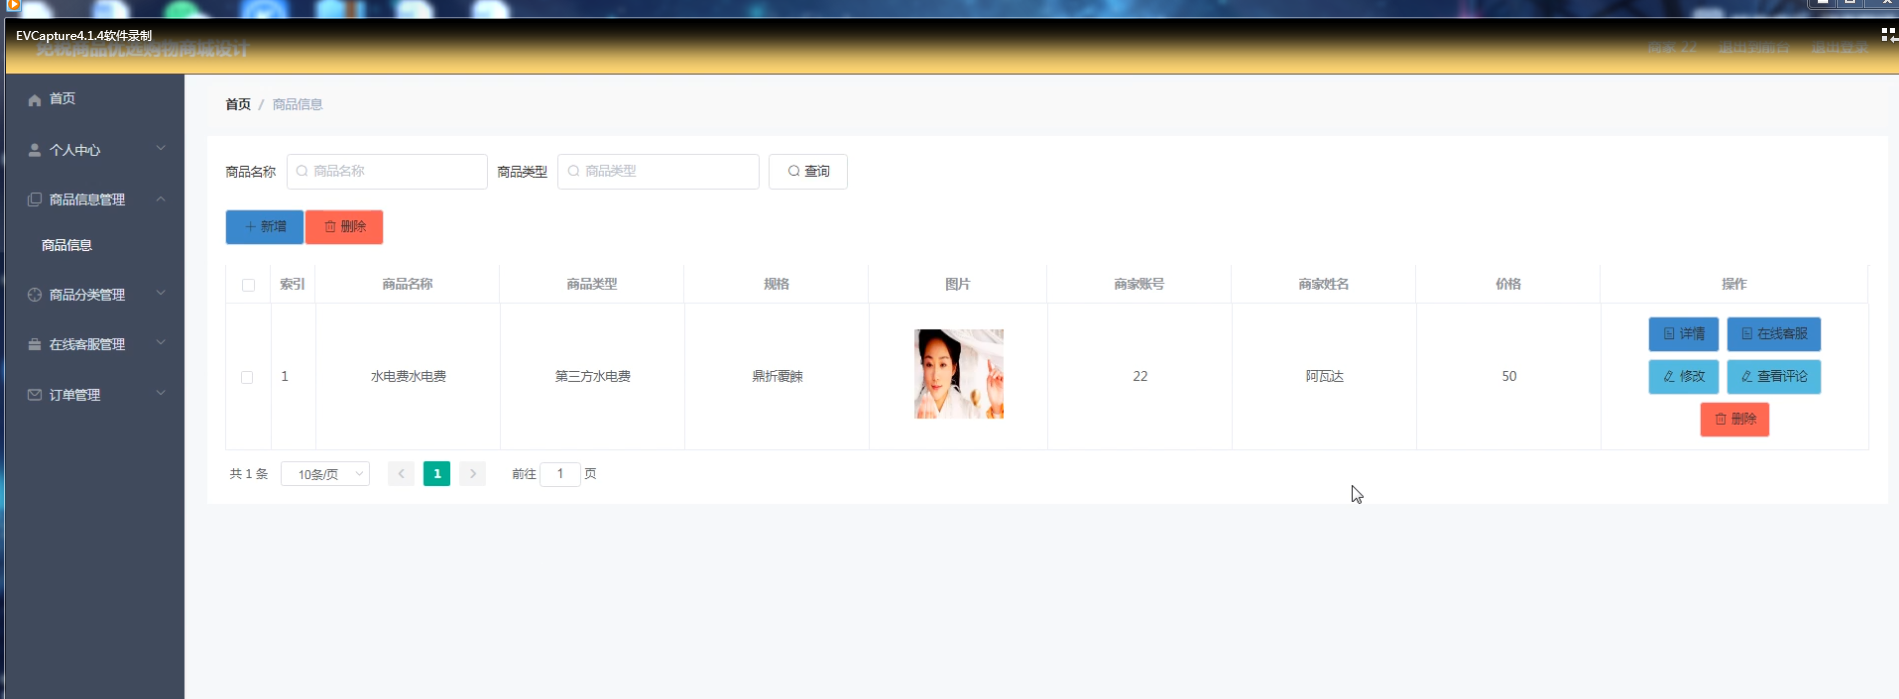1899x699 pixels.
Task: Click the 前往 page number input
Action: coord(560,474)
